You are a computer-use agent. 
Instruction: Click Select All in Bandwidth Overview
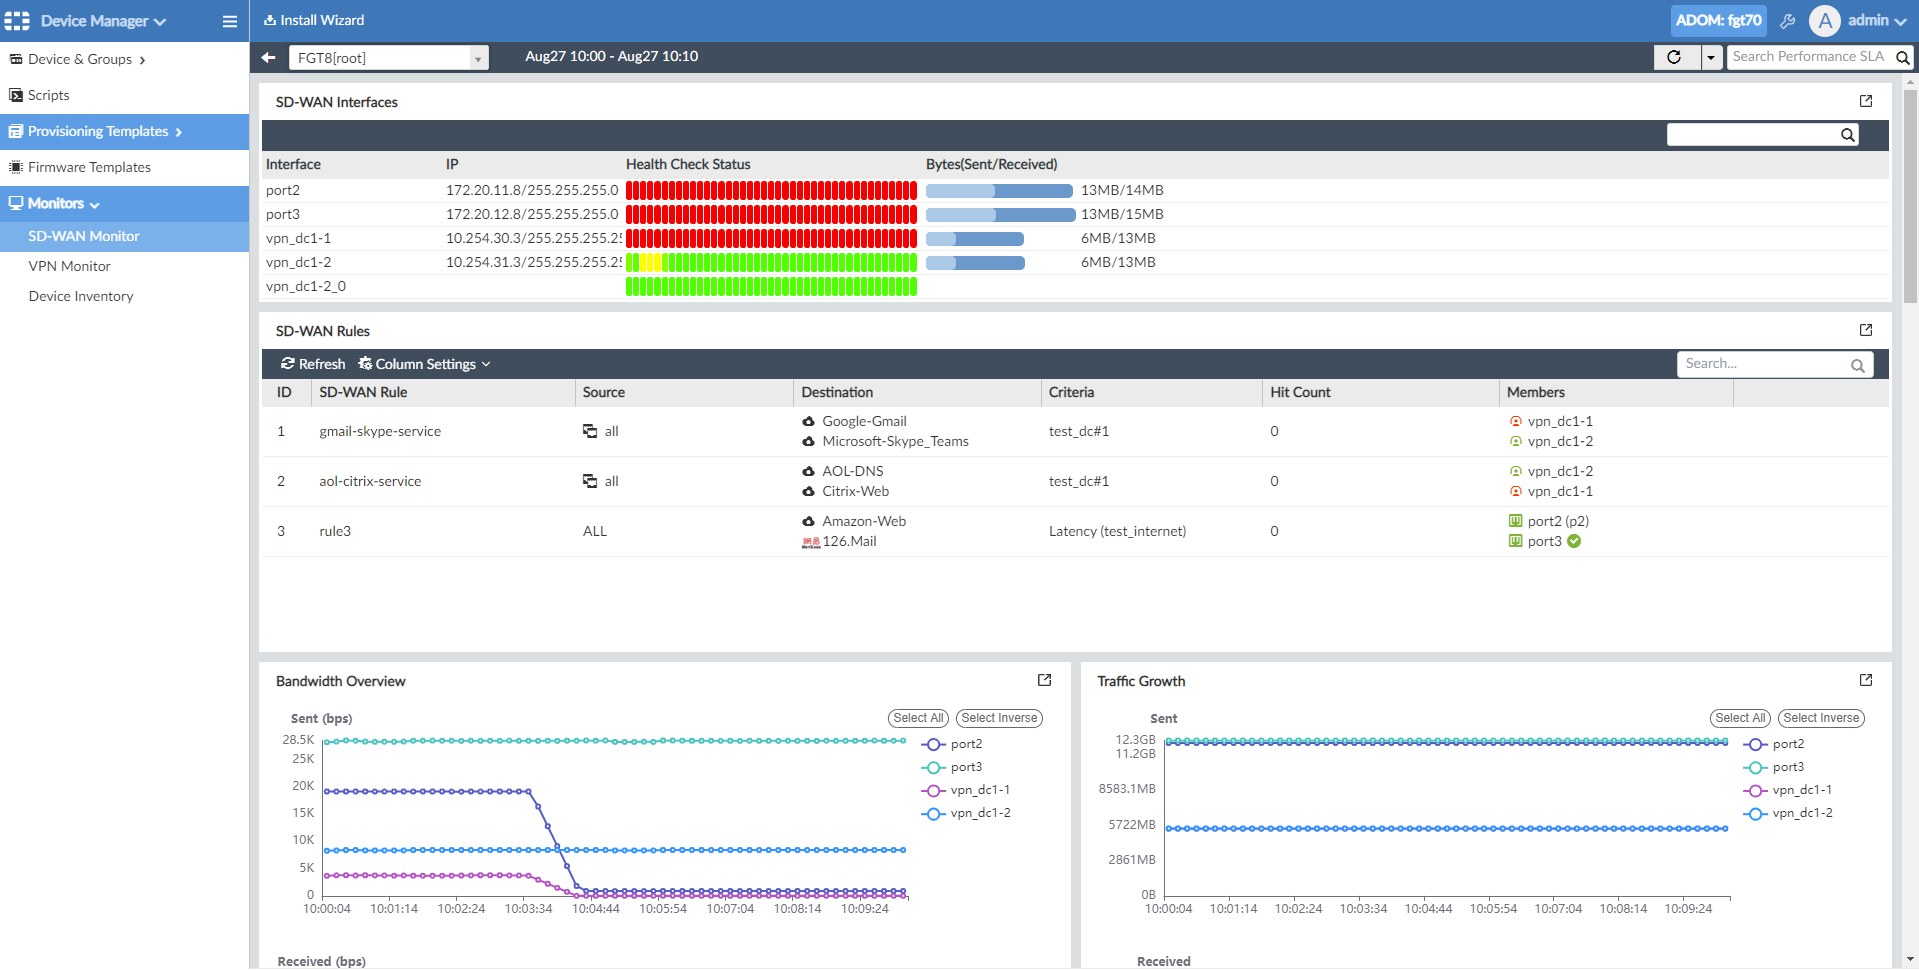point(918,718)
